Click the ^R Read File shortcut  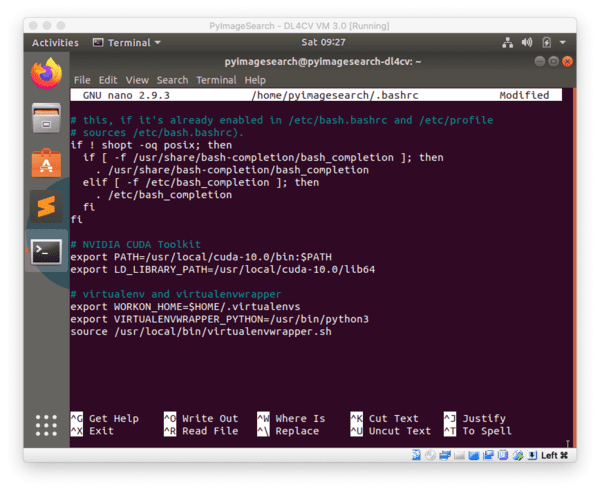[201, 431]
